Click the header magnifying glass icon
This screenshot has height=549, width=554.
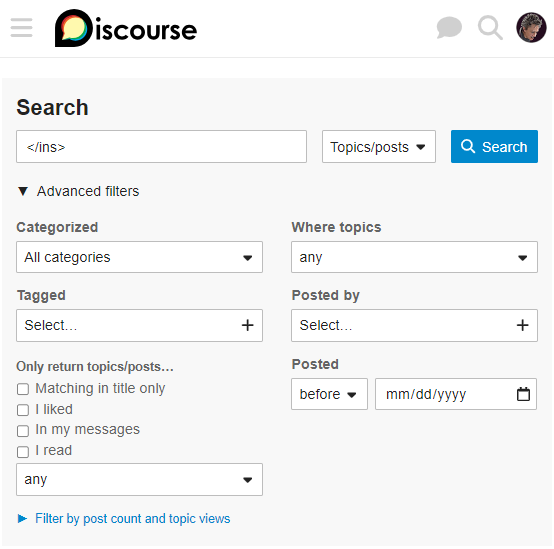point(490,28)
